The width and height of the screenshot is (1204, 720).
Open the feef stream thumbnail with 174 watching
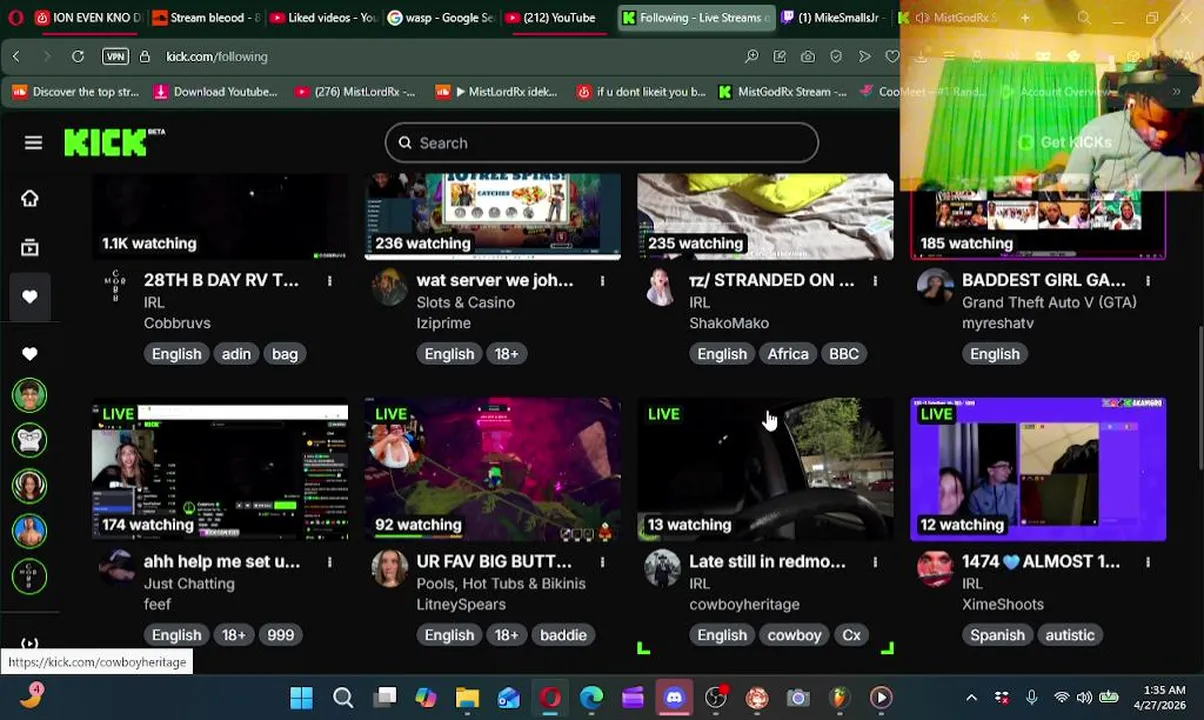(x=220, y=469)
